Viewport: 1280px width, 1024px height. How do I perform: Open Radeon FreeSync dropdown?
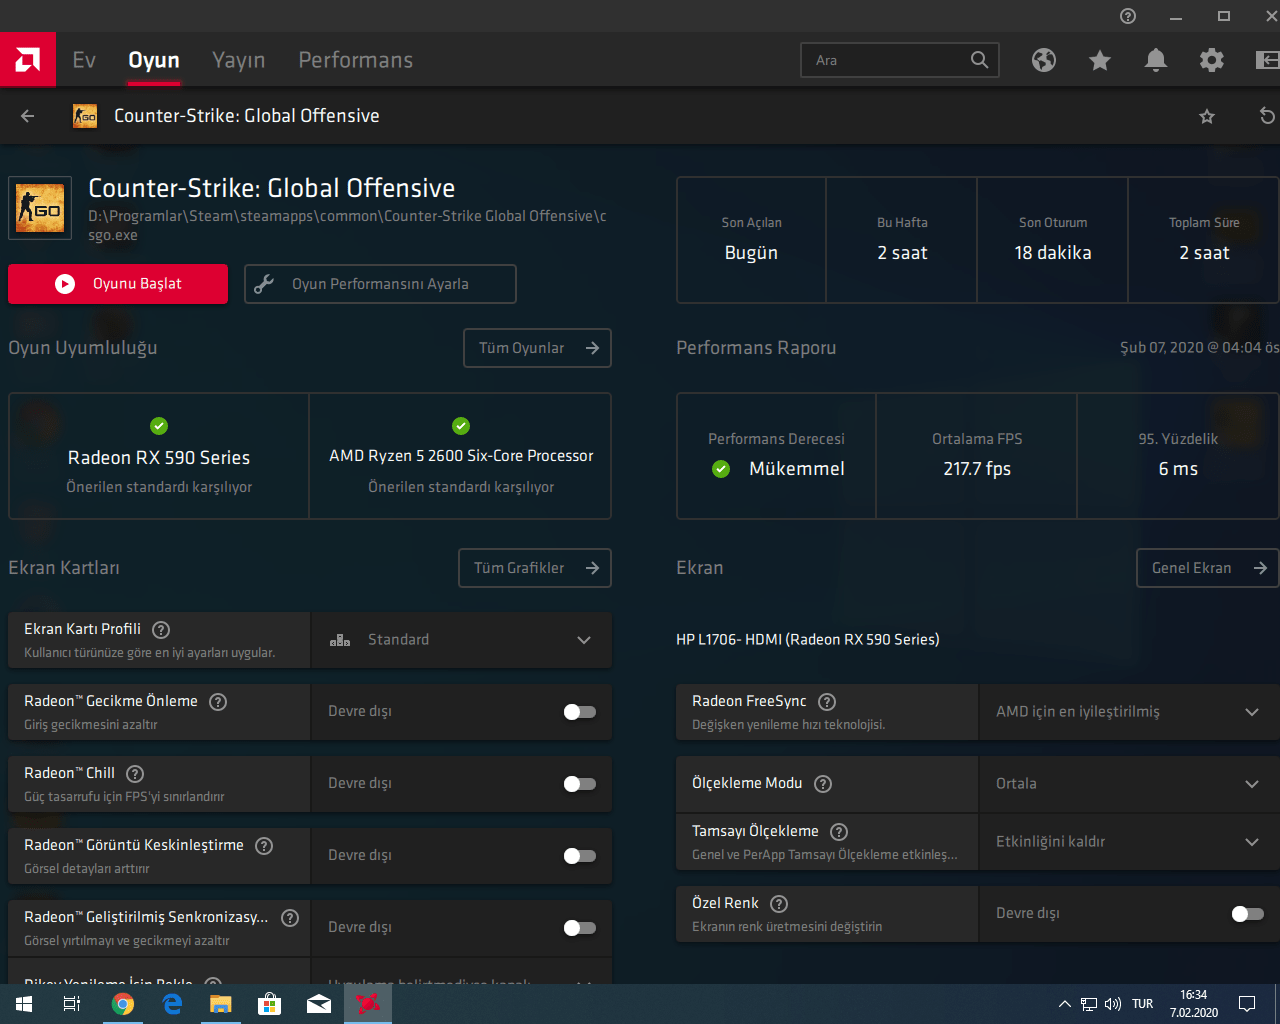(x=1129, y=712)
